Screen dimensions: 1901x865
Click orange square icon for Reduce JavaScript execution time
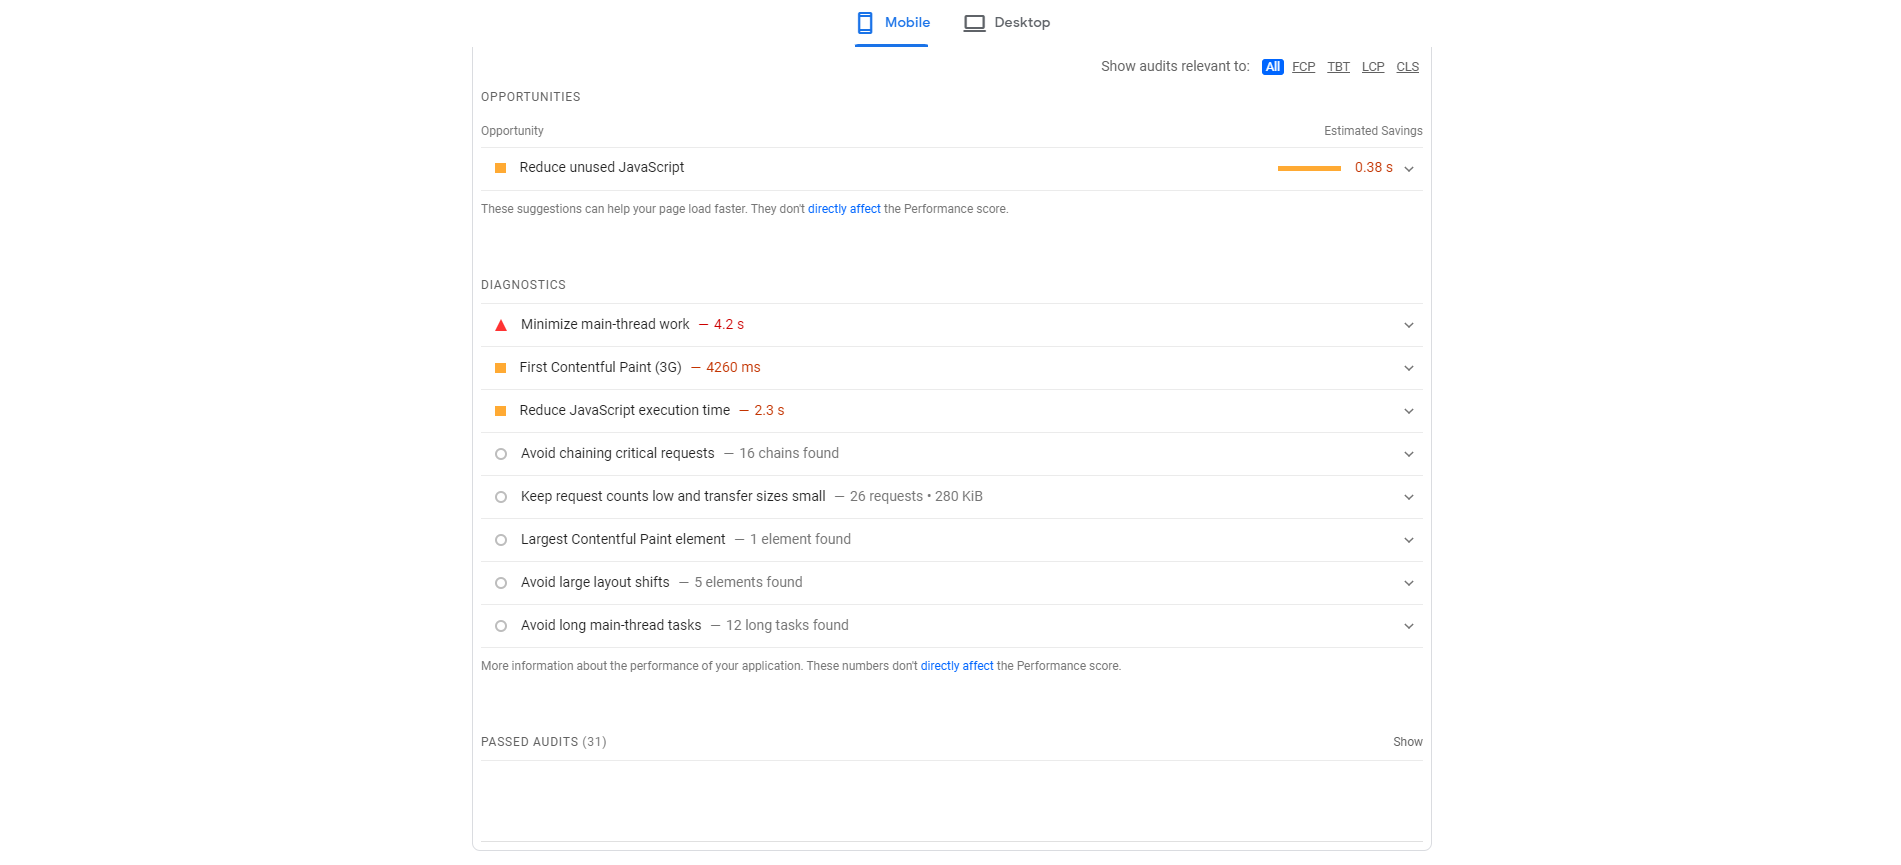[500, 411]
